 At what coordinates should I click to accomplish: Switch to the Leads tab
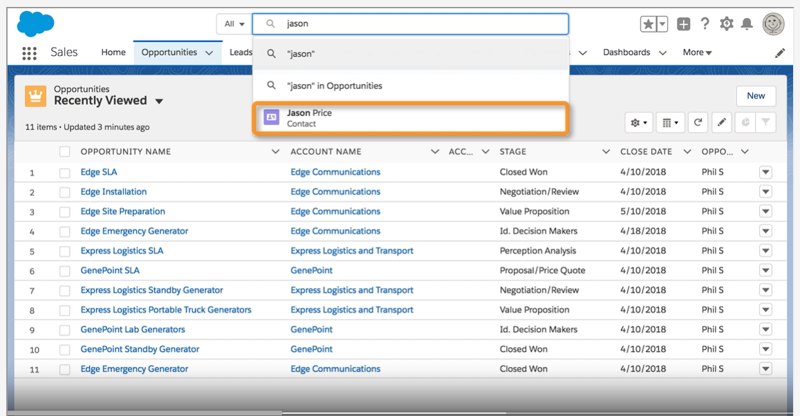(240, 52)
